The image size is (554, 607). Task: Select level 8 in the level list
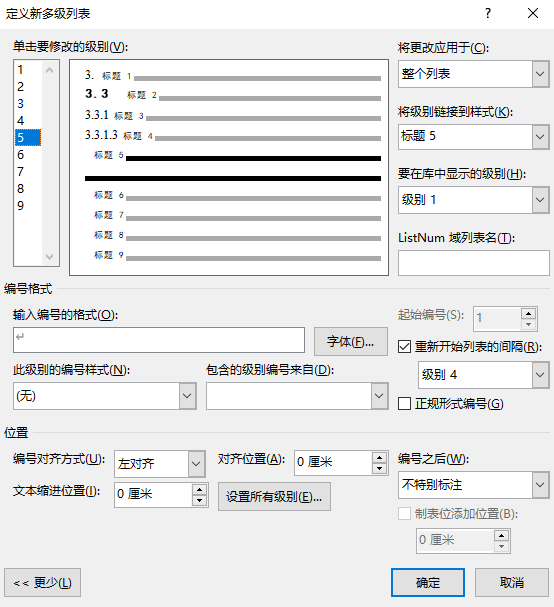click(28, 189)
